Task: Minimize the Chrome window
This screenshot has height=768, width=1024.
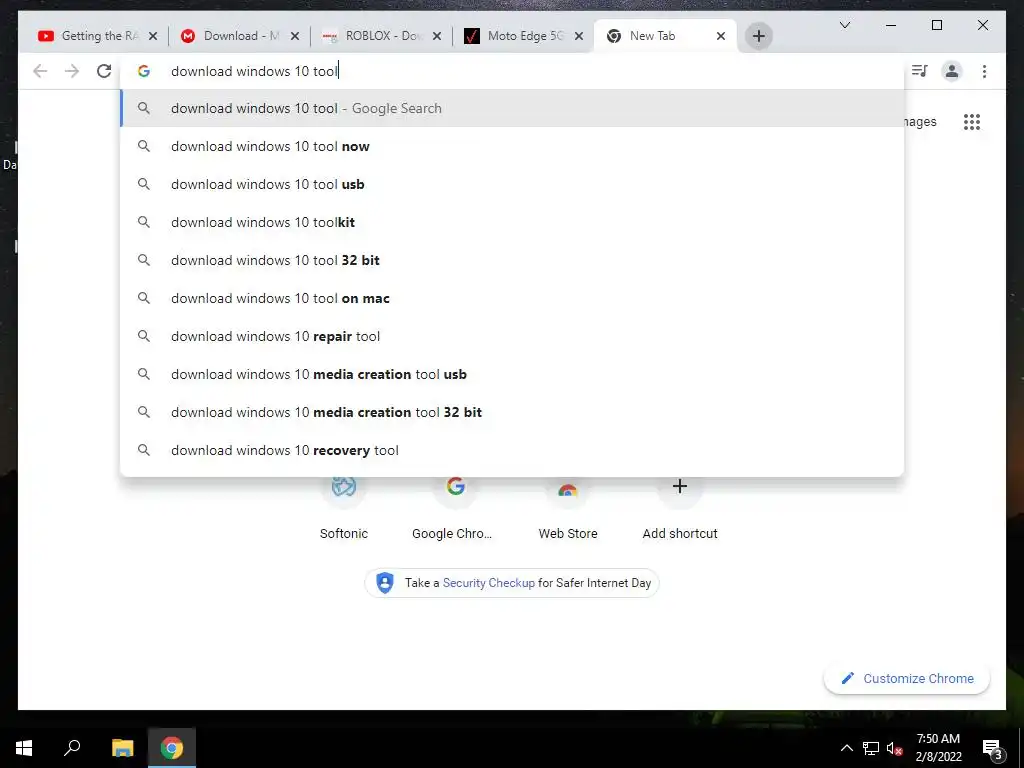Action: point(891,25)
